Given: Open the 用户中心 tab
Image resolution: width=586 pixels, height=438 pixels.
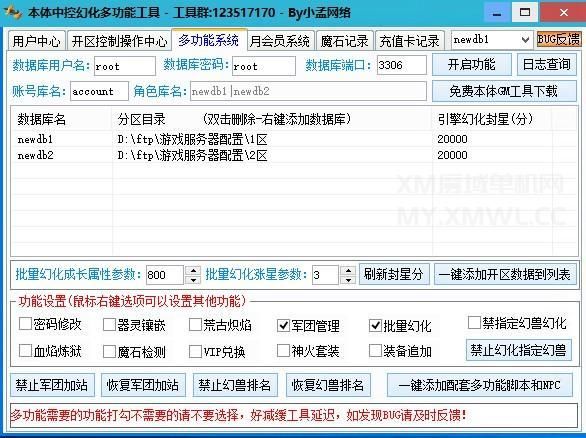Looking at the screenshot, I should [x=36, y=41].
